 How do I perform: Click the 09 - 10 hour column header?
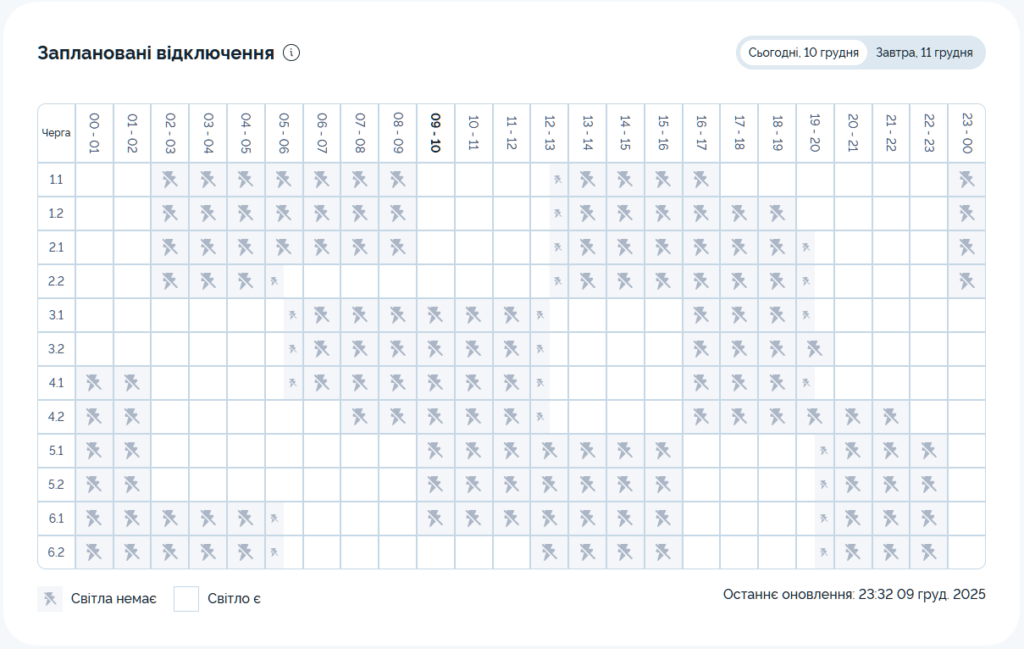tap(435, 133)
